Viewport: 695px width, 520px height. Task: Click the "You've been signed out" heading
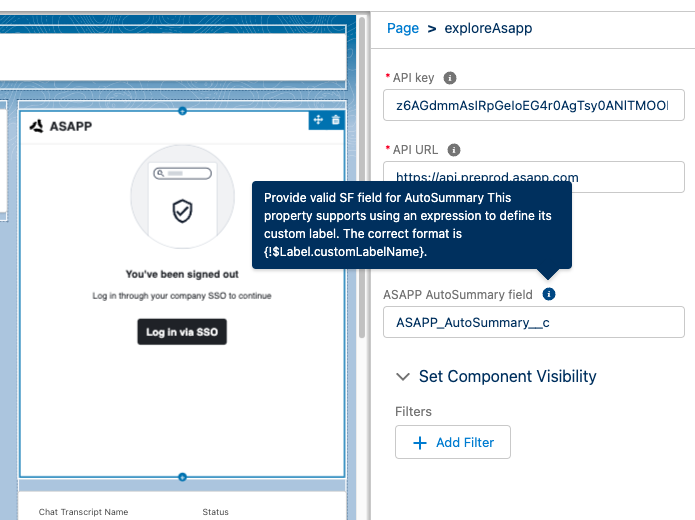click(182, 274)
